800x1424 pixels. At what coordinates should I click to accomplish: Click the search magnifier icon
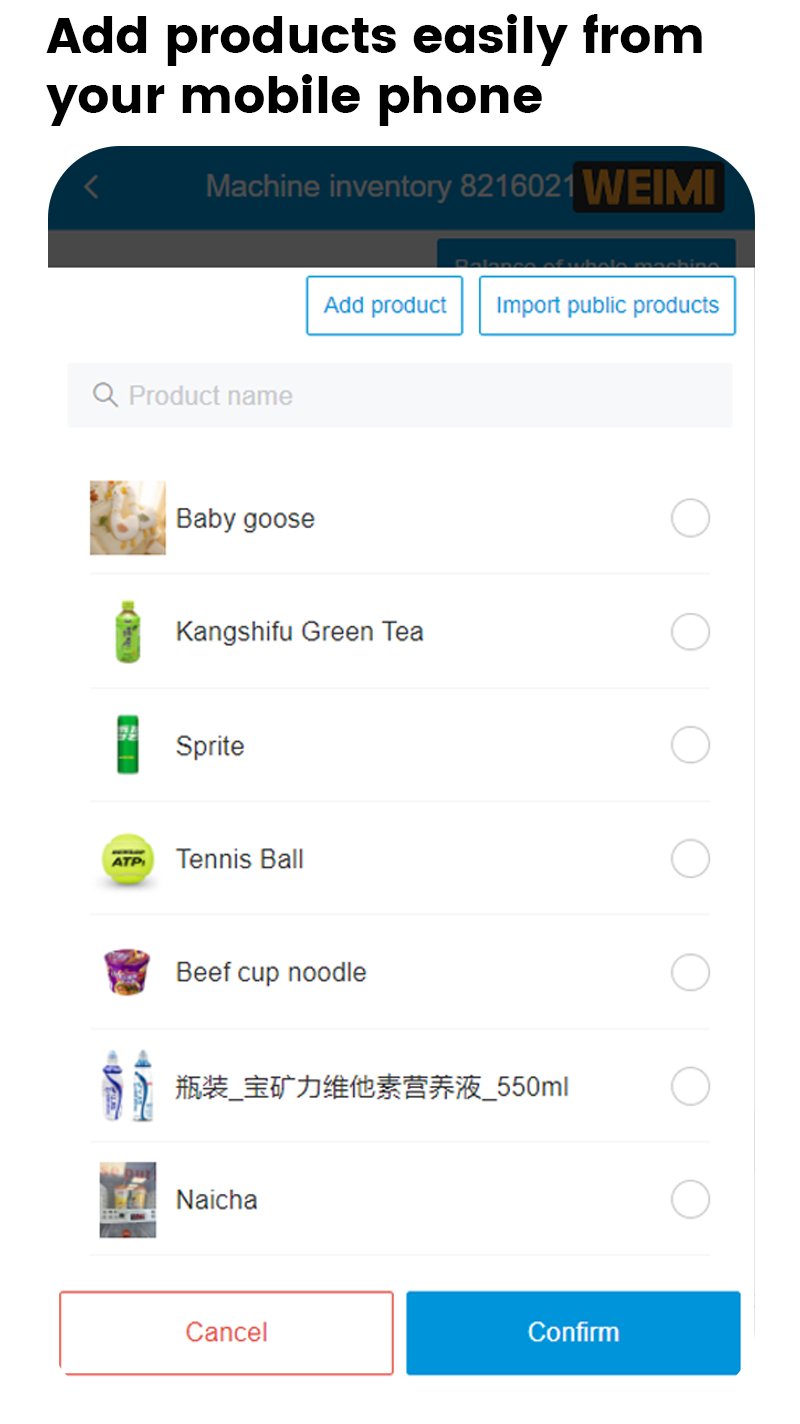(105, 395)
